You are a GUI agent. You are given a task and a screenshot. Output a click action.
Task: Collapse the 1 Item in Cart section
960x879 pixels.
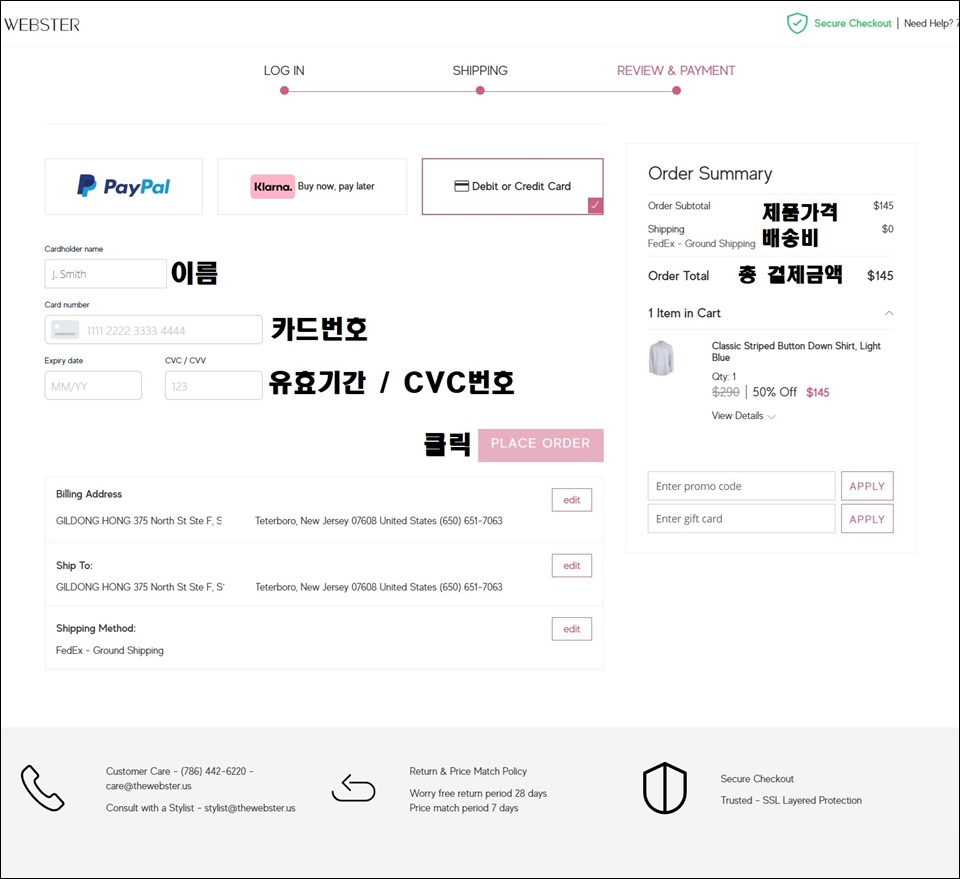point(888,313)
